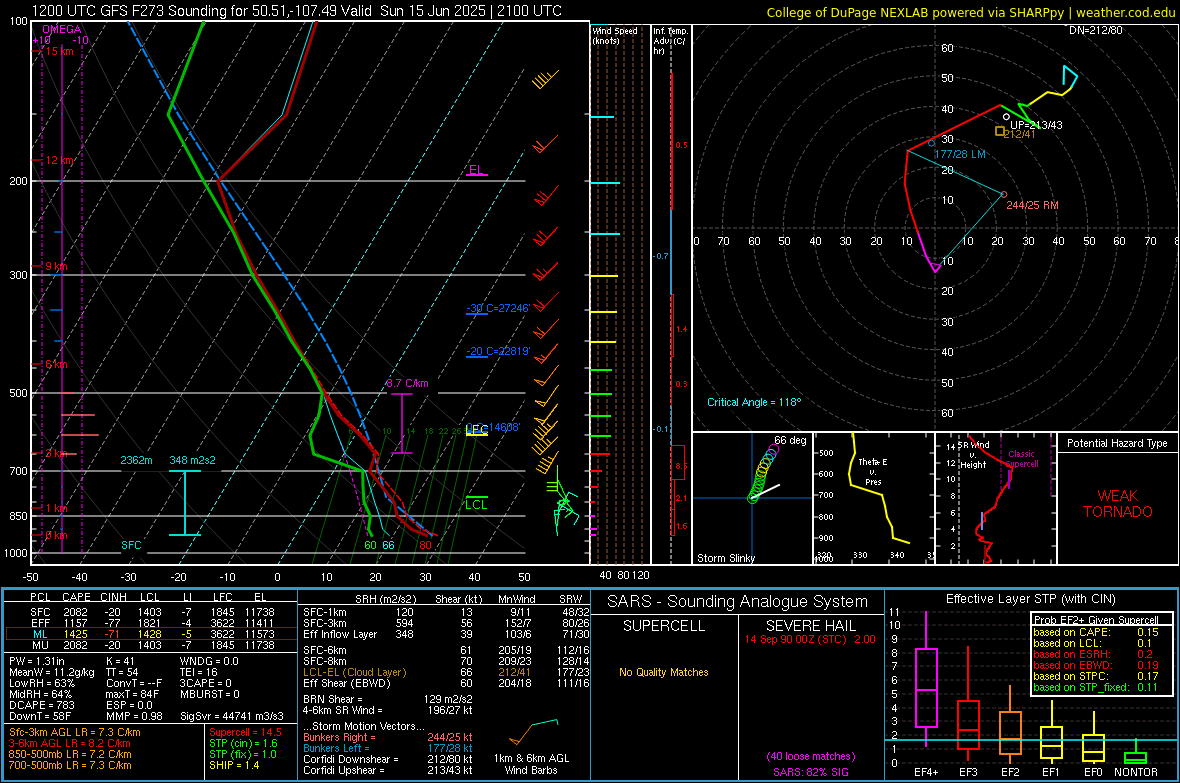Viewport: 1180px width, 783px height.
Task: Click the blue 'Bunkers Left =' line
Action: pos(388,748)
